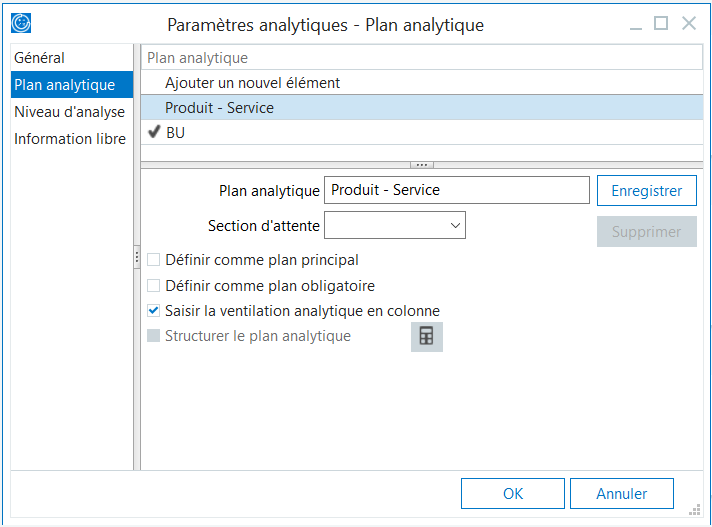The height and width of the screenshot is (527, 712).
Task: Maximize the Paramètres analytiques window
Action: tap(661, 23)
